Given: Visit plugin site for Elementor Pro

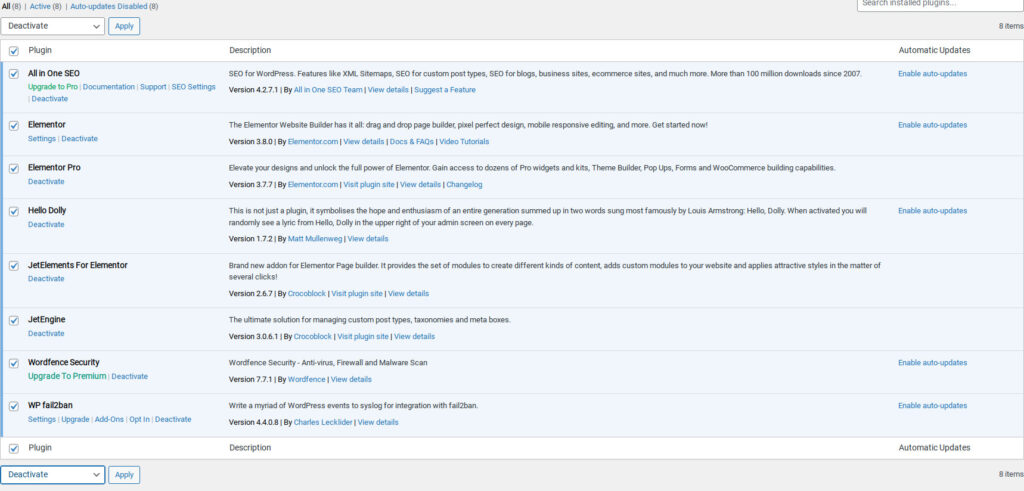Looking at the screenshot, I should 369,185.
